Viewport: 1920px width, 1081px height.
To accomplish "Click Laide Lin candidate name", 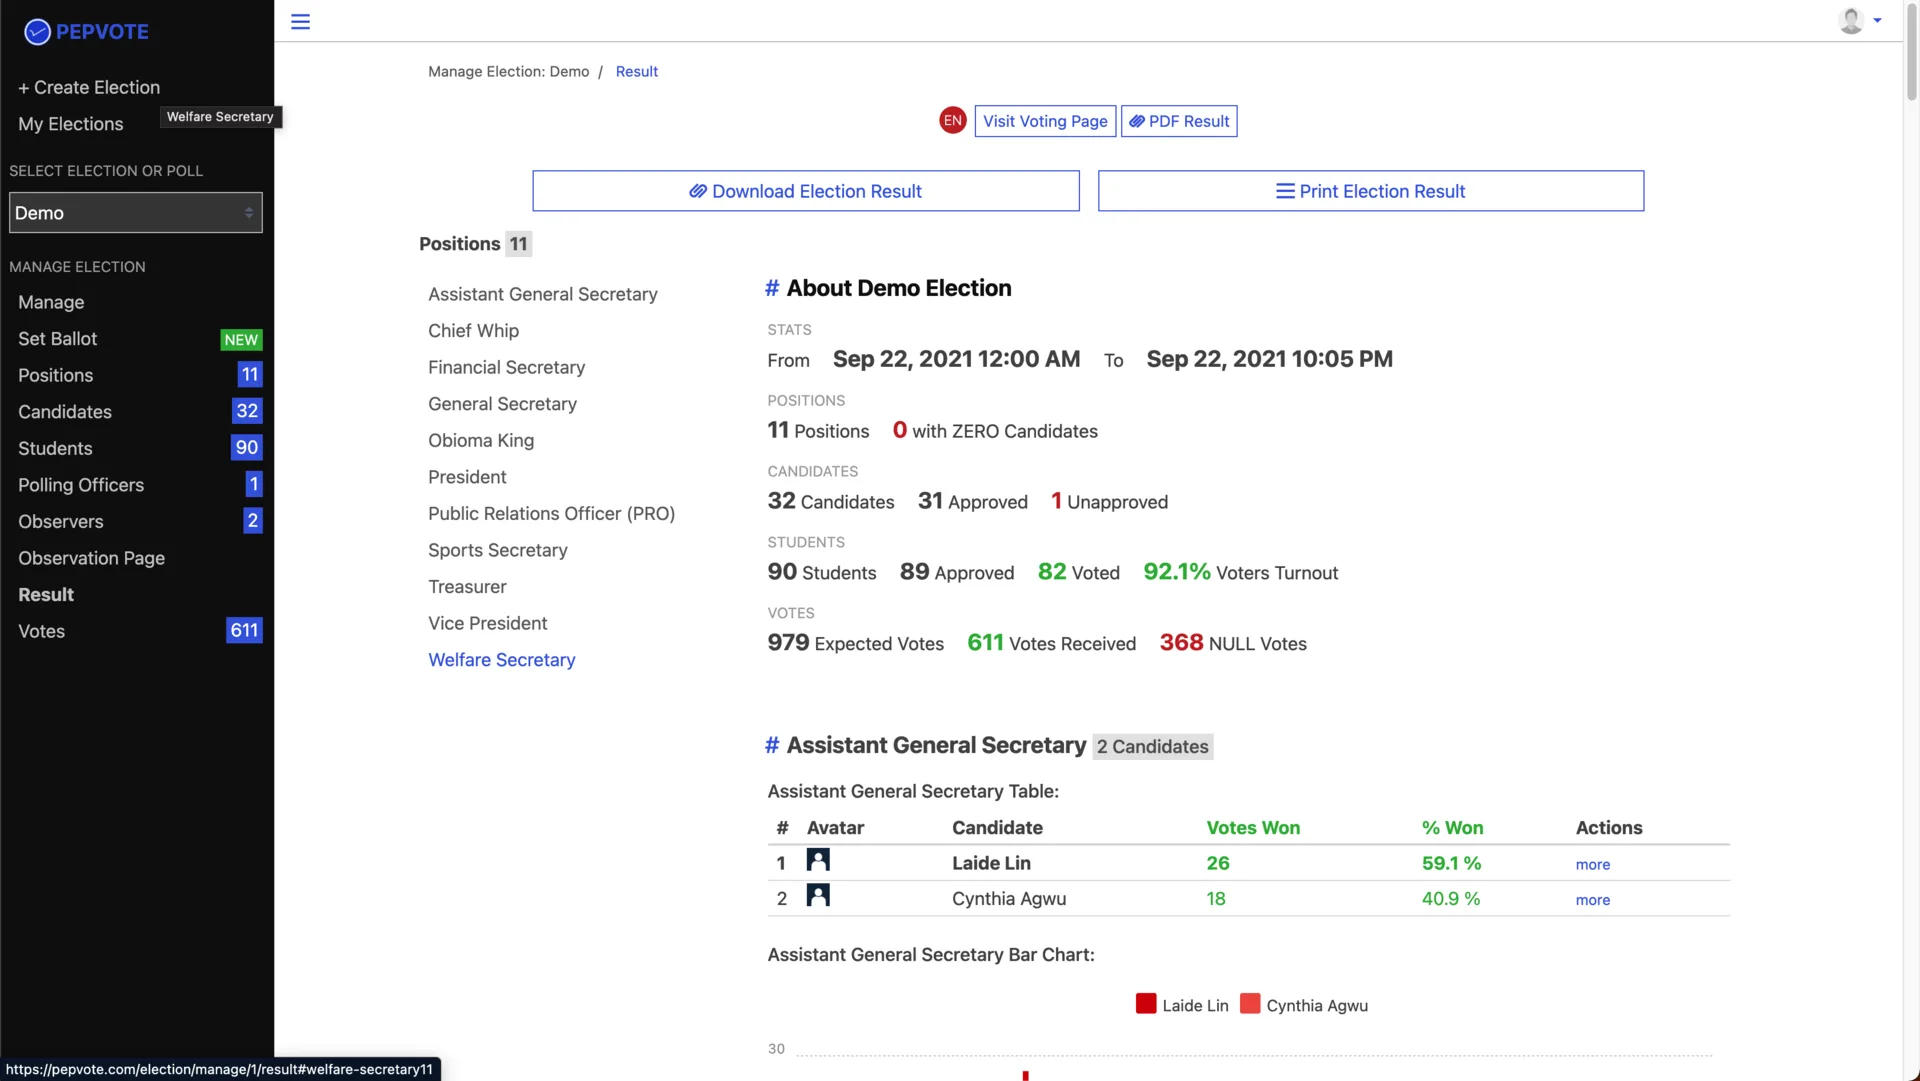I will (x=991, y=863).
